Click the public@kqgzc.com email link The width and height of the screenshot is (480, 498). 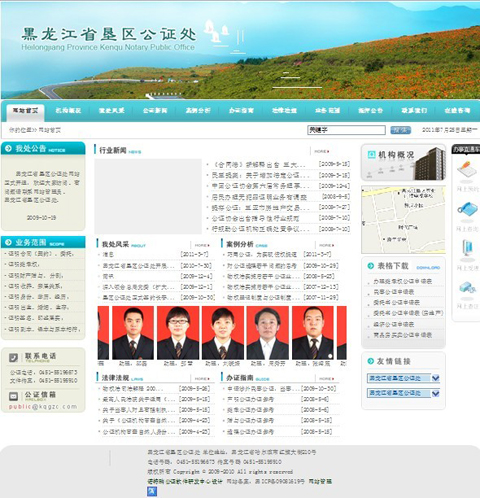pyautogui.click(x=43, y=407)
